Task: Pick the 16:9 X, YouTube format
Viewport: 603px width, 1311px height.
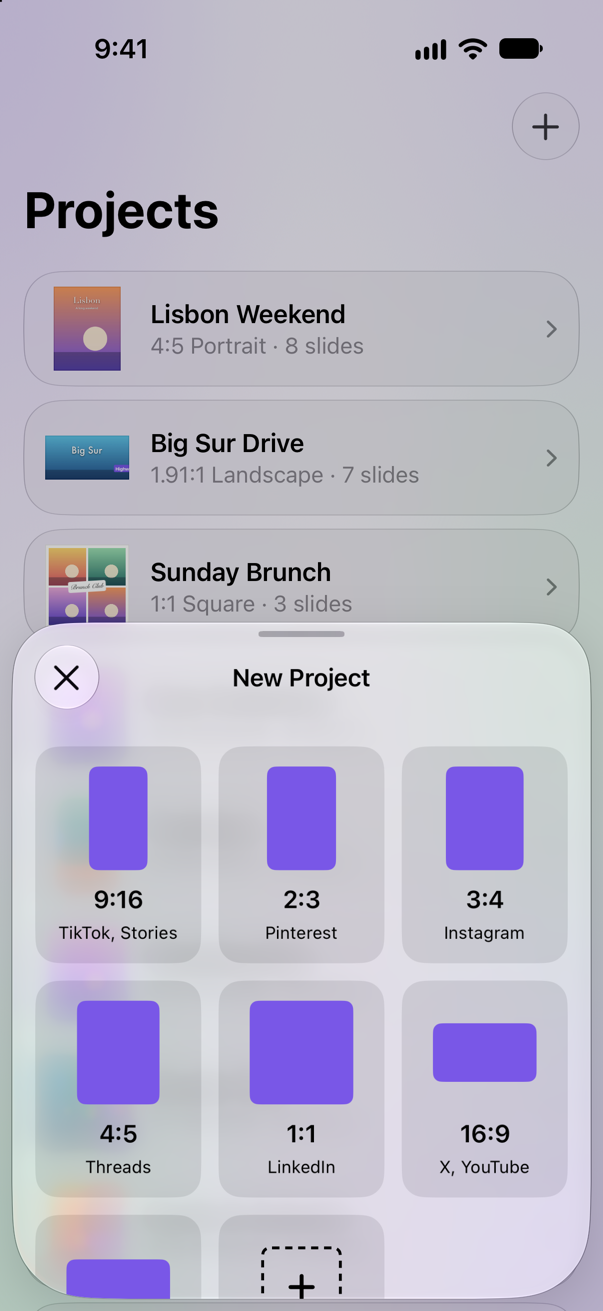Action: 484,1089
